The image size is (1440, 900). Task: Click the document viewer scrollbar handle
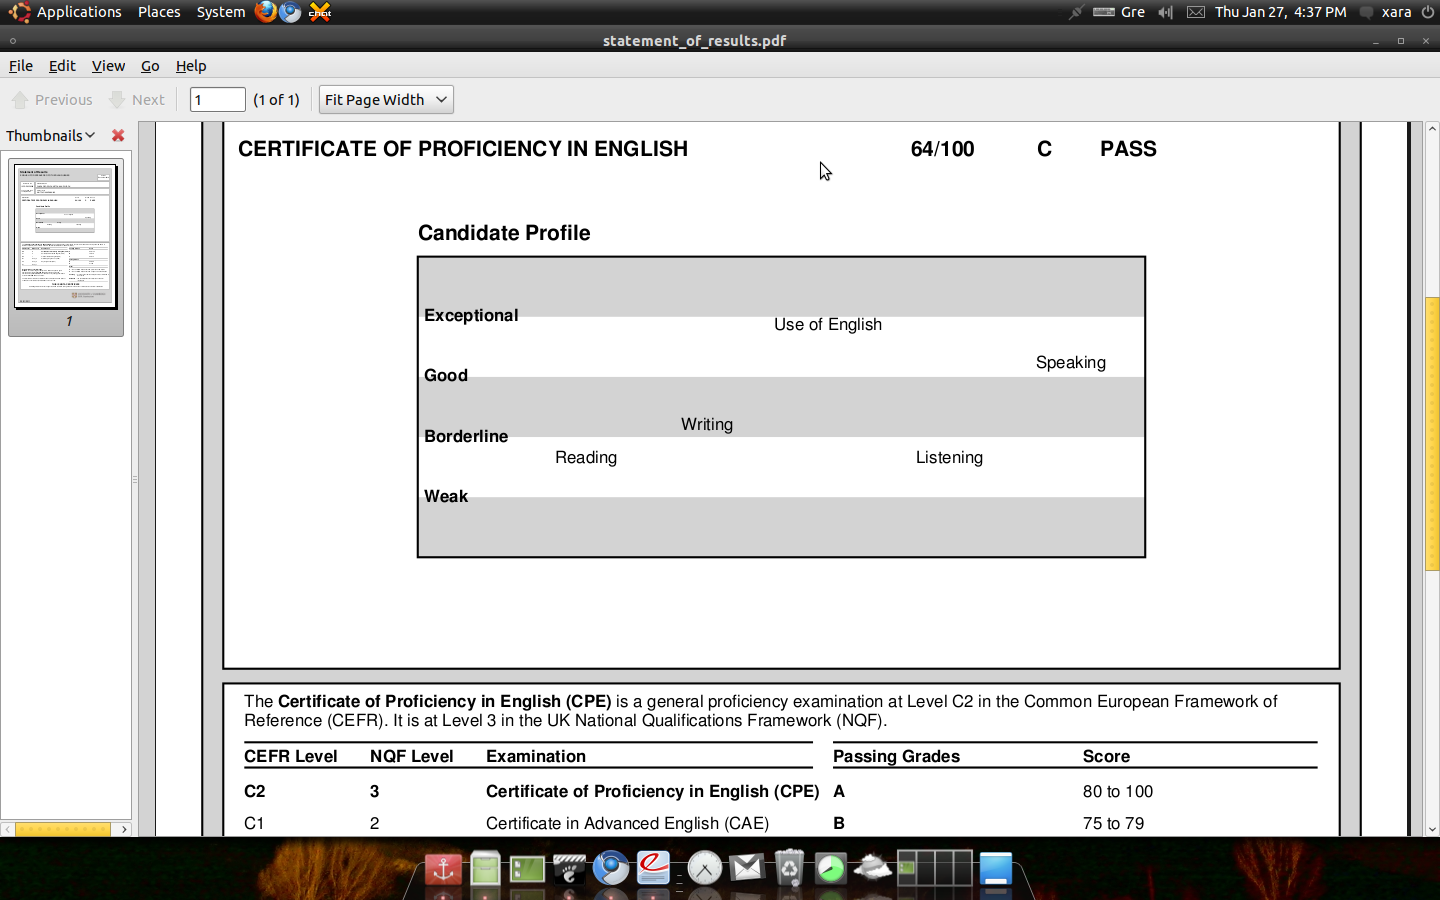[x=1432, y=434]
